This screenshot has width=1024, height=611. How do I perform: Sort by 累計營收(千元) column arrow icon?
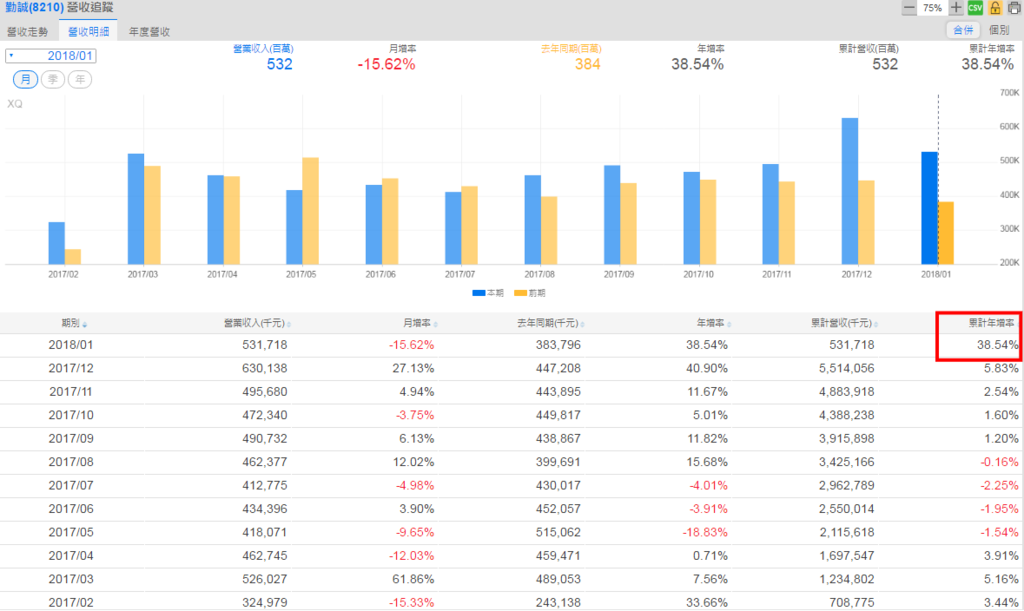(876, 324)
